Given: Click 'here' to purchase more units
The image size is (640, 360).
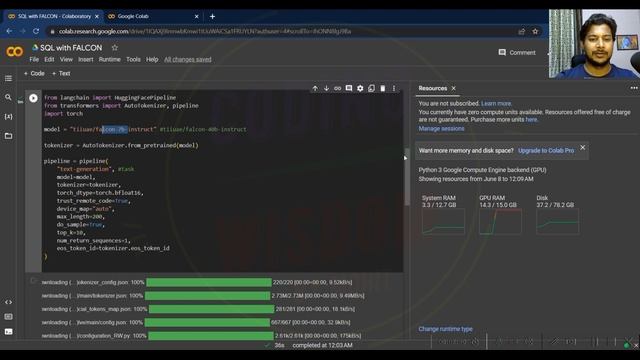Looking at the screenshot, I should 531,120.
